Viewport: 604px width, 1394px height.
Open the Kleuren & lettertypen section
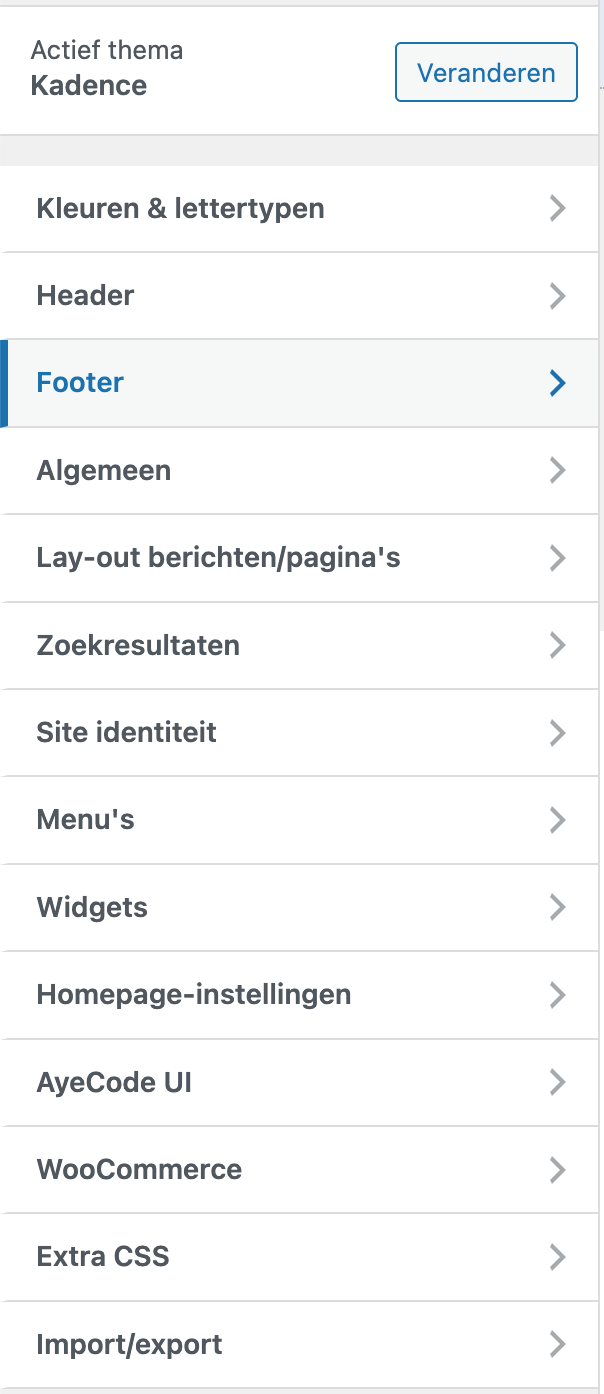(x=180, y=208)
